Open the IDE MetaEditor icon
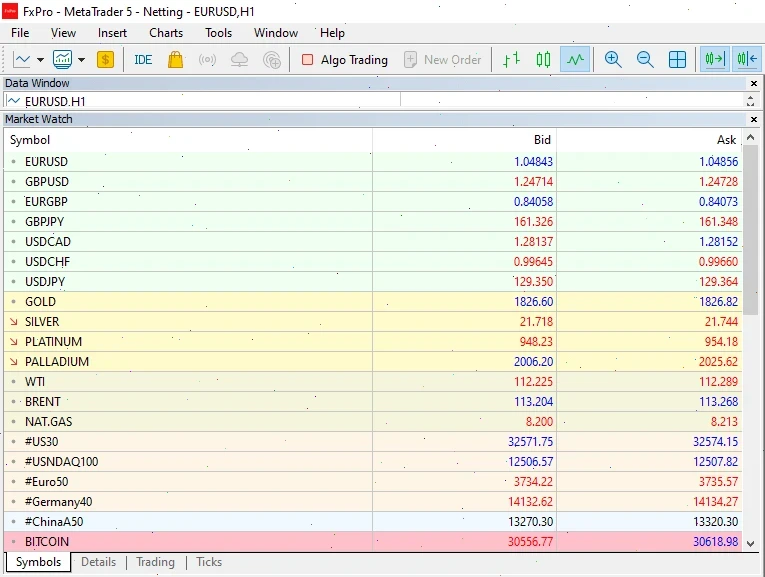The height and width of the screenshot is (577, 765). point(143,60)
